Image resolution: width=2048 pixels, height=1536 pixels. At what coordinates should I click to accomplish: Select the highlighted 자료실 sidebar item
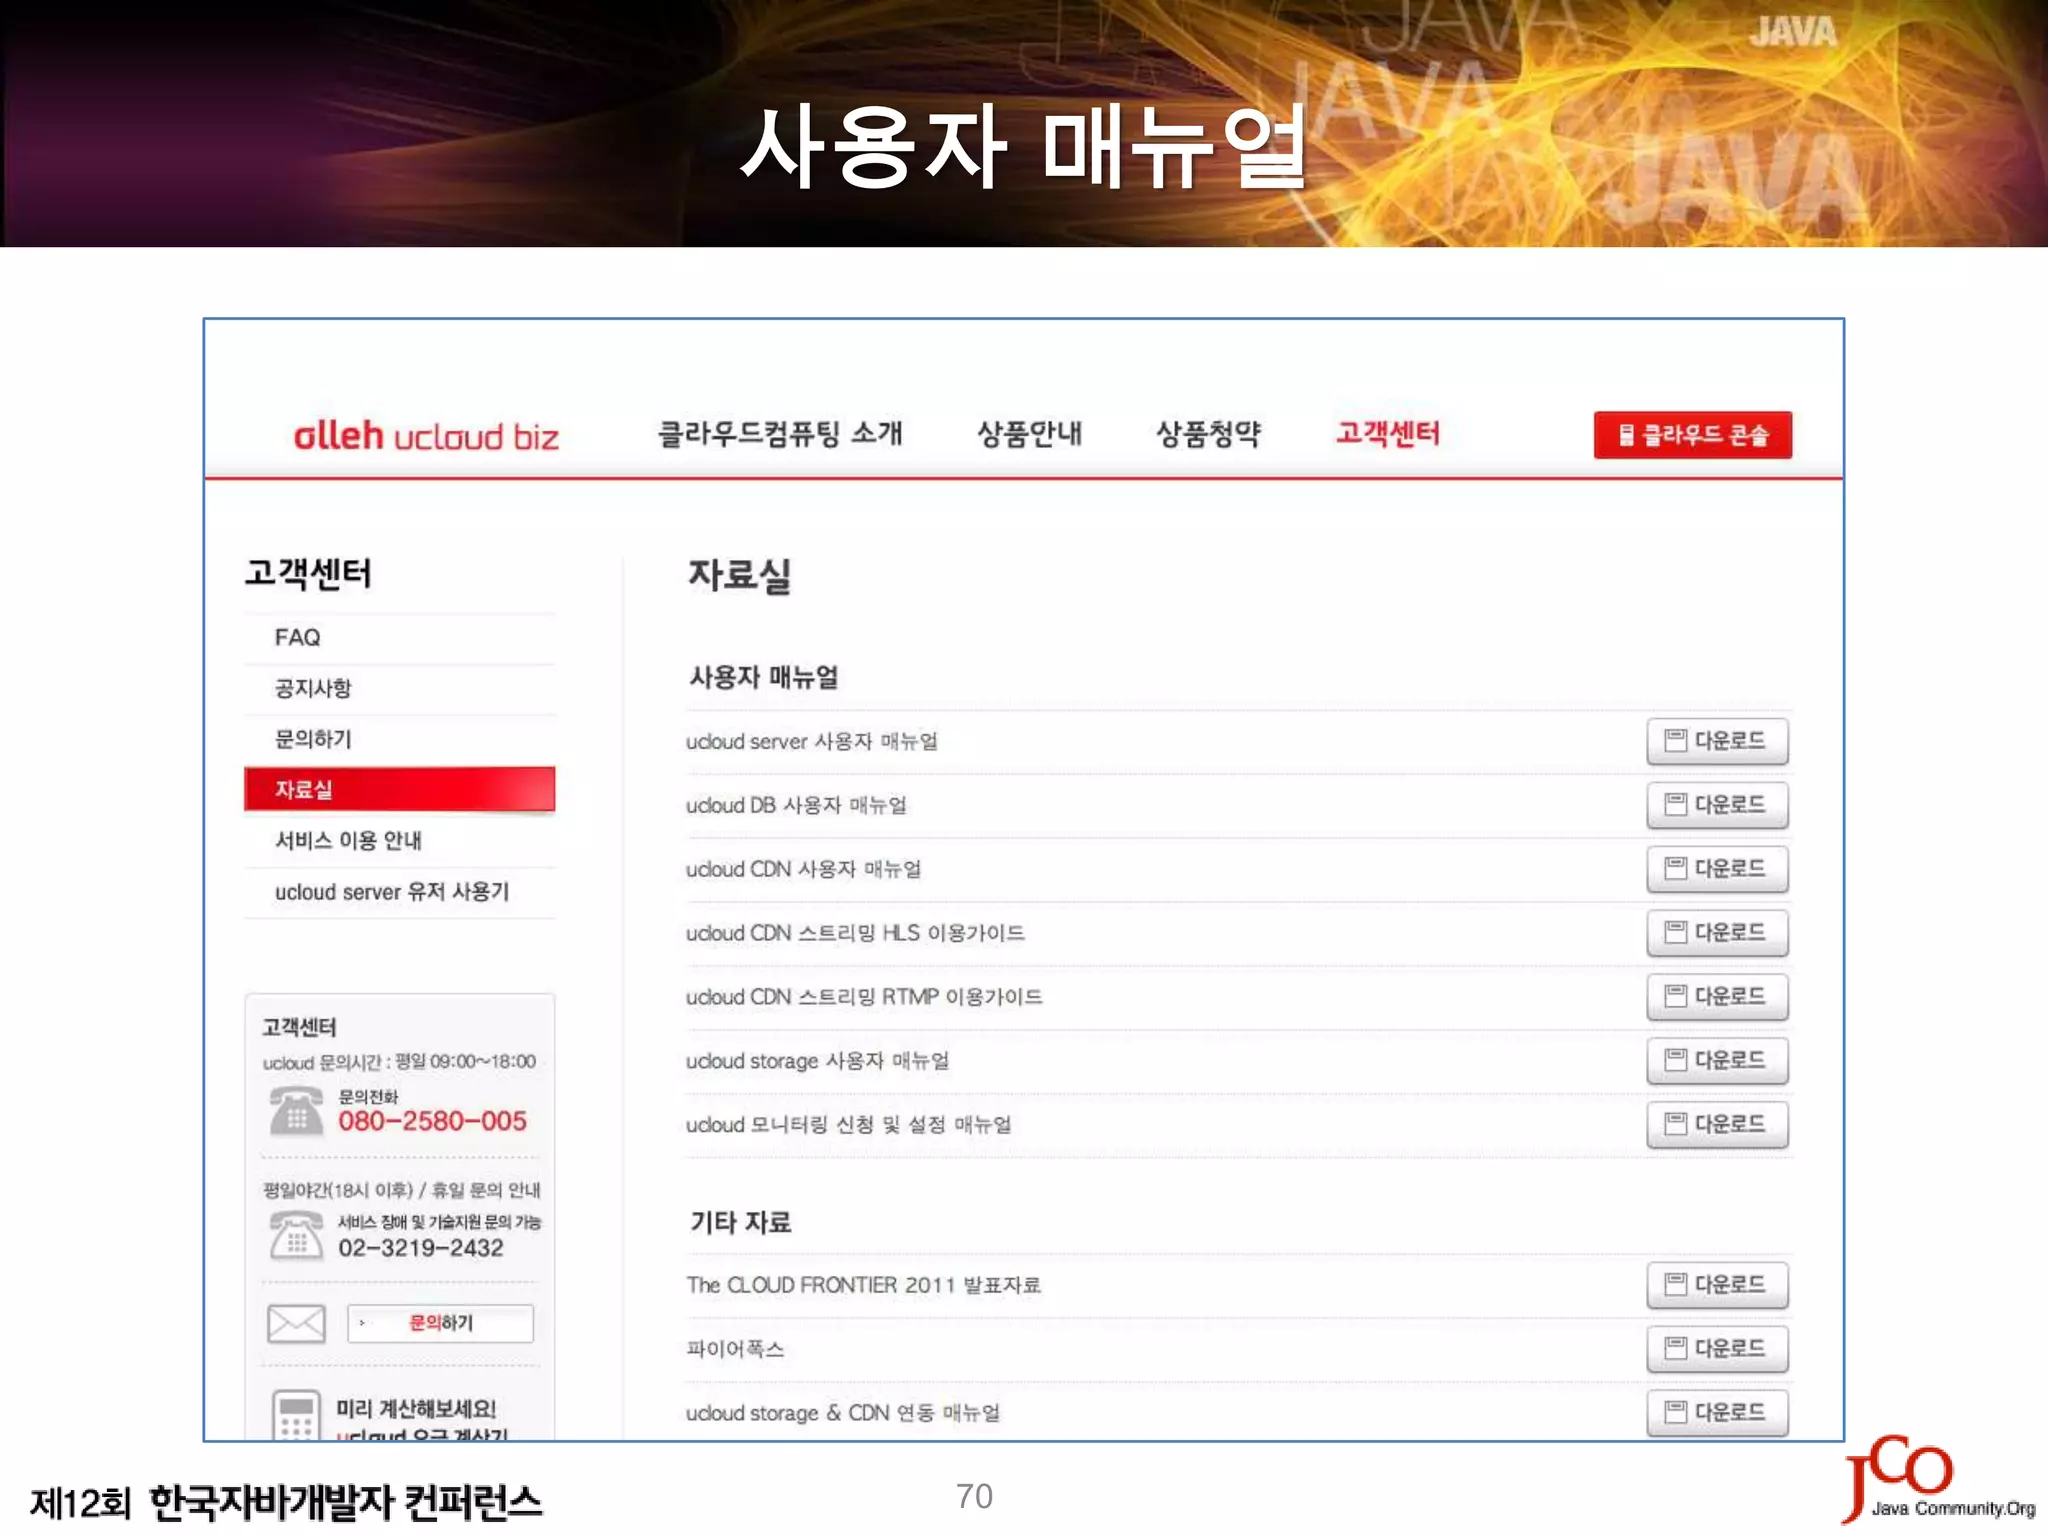(x=399, y=790)
